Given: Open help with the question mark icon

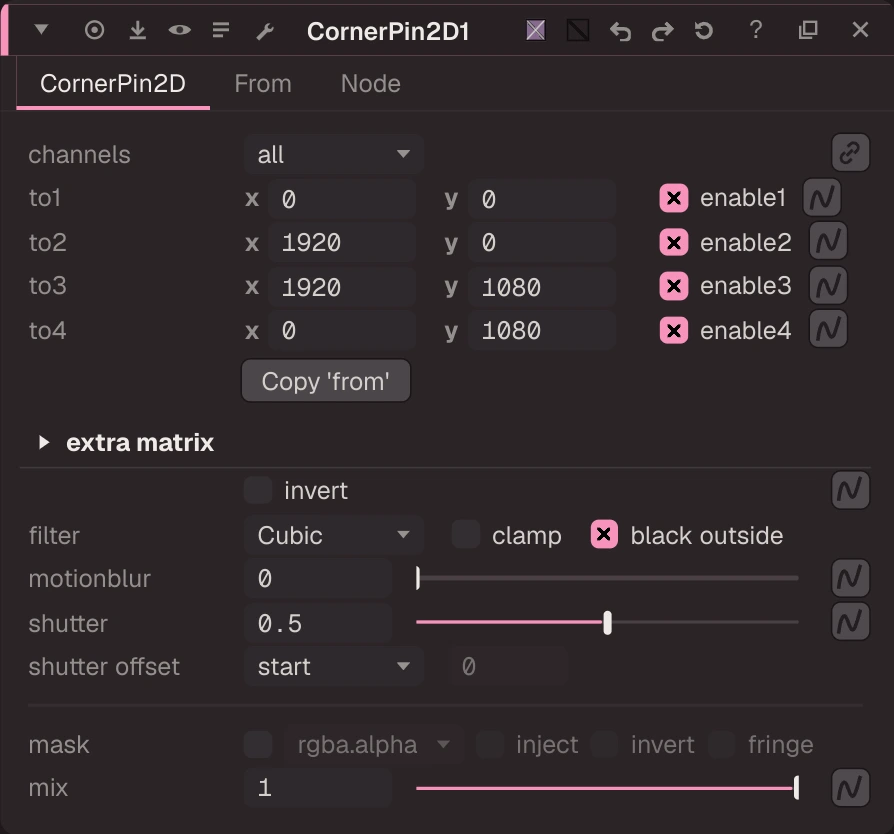Looking at the screenshot, I should (756, 30).
